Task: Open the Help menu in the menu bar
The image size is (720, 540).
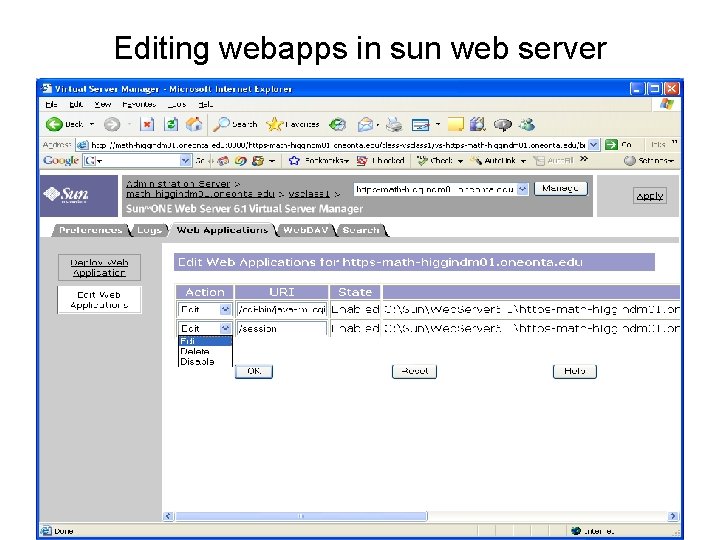Action: coord(206,105)
